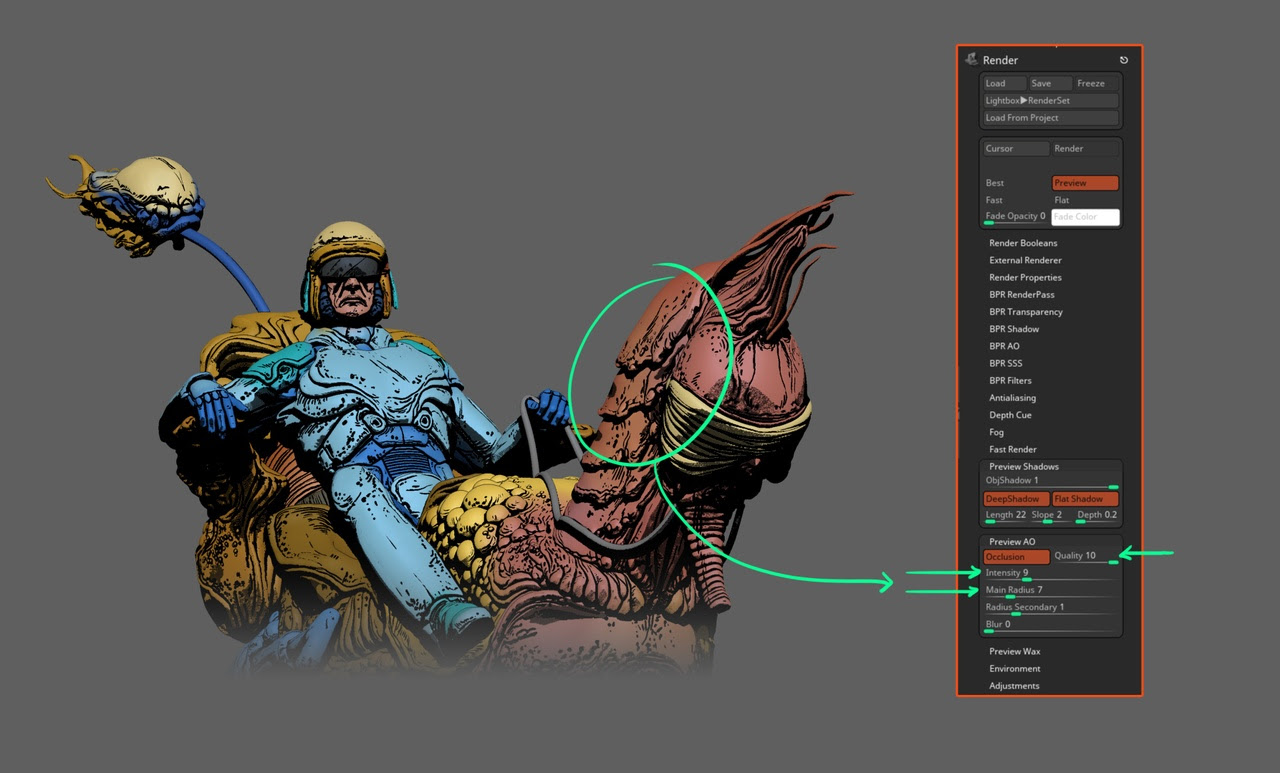
Task: Expand BPR RenderPass section
Action: click(x=1022, y=295)
